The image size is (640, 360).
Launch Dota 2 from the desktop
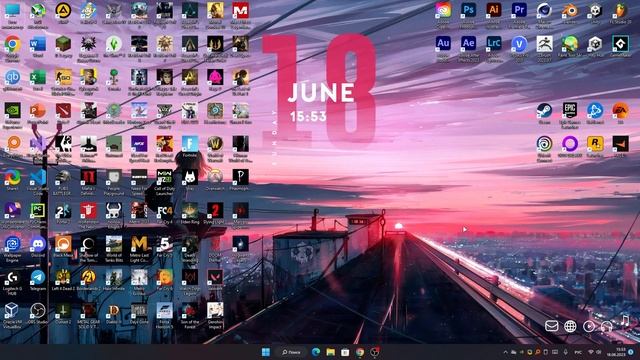click(x=63, y=110)
